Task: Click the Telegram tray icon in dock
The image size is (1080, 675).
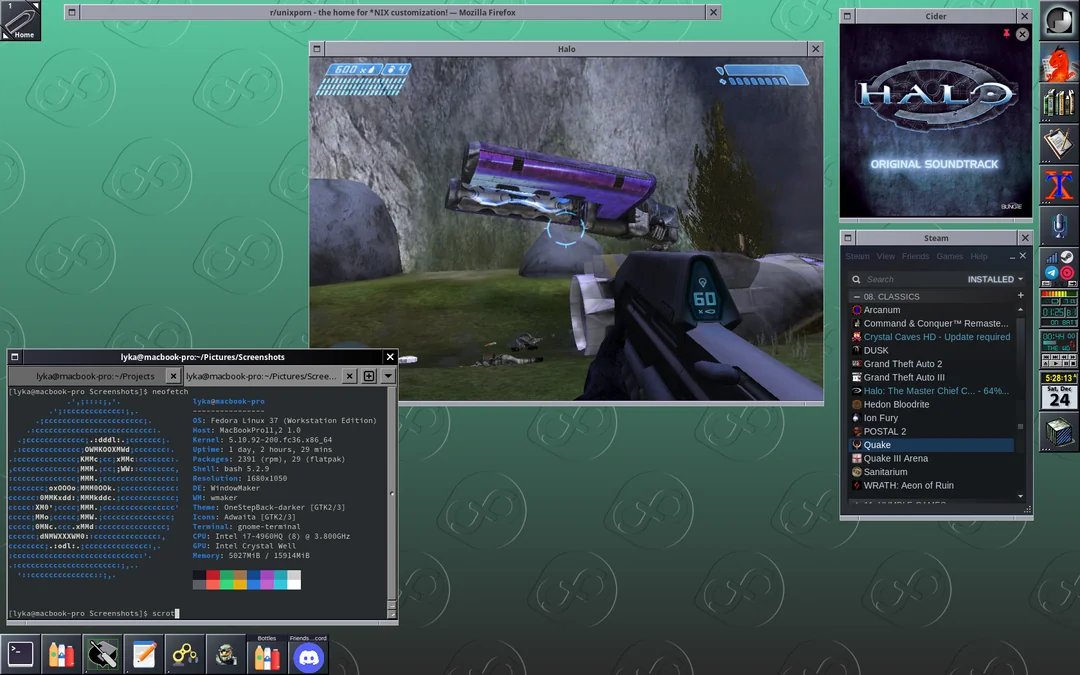Action: pyautogui.click(x=1051, y=273)
